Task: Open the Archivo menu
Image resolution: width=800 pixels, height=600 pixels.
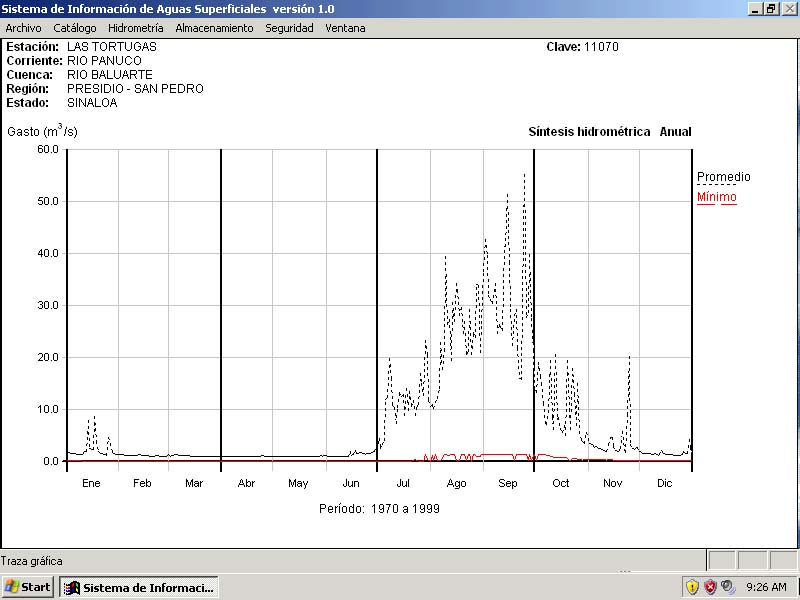Action: point(23,28)
